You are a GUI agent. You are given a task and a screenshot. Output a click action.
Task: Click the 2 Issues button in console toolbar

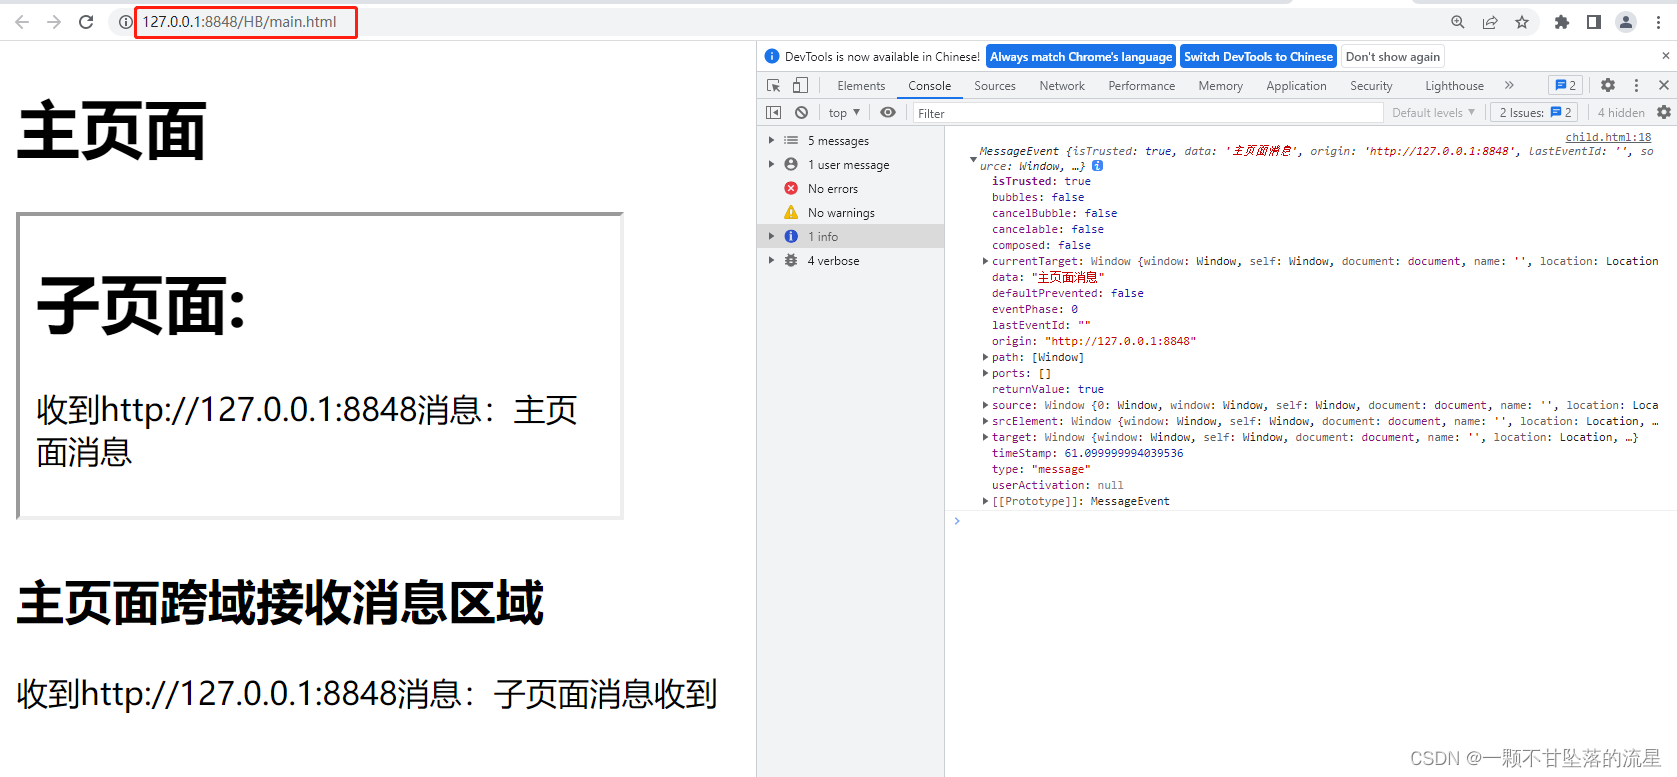pos(1536,113)
